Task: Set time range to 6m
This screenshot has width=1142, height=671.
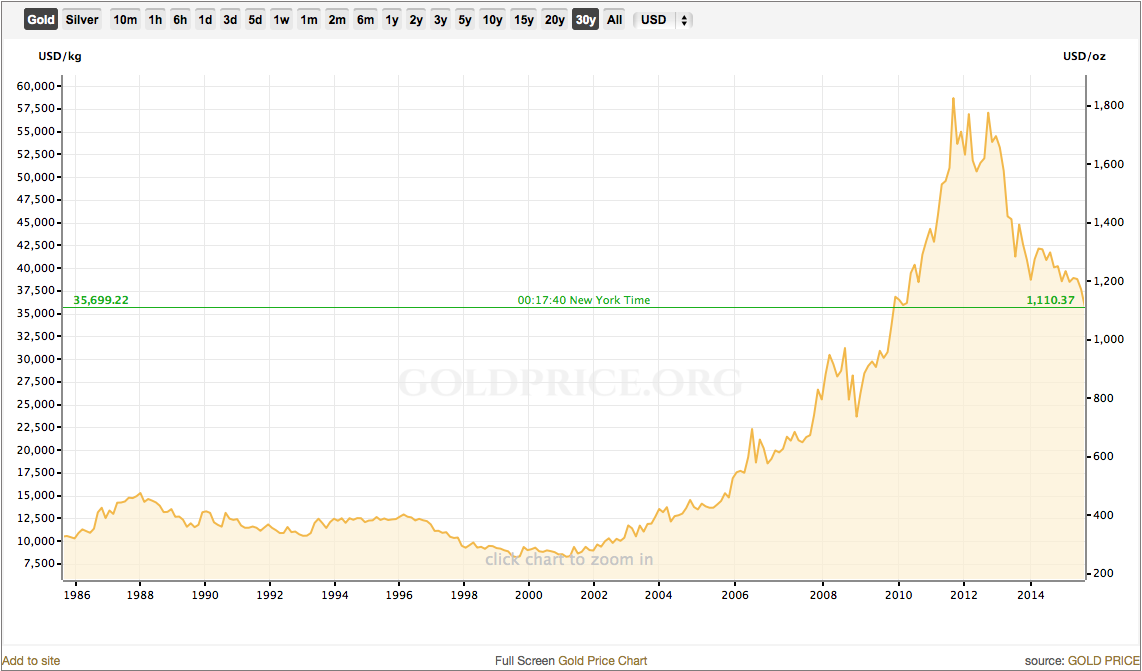Action: [366, 20]
